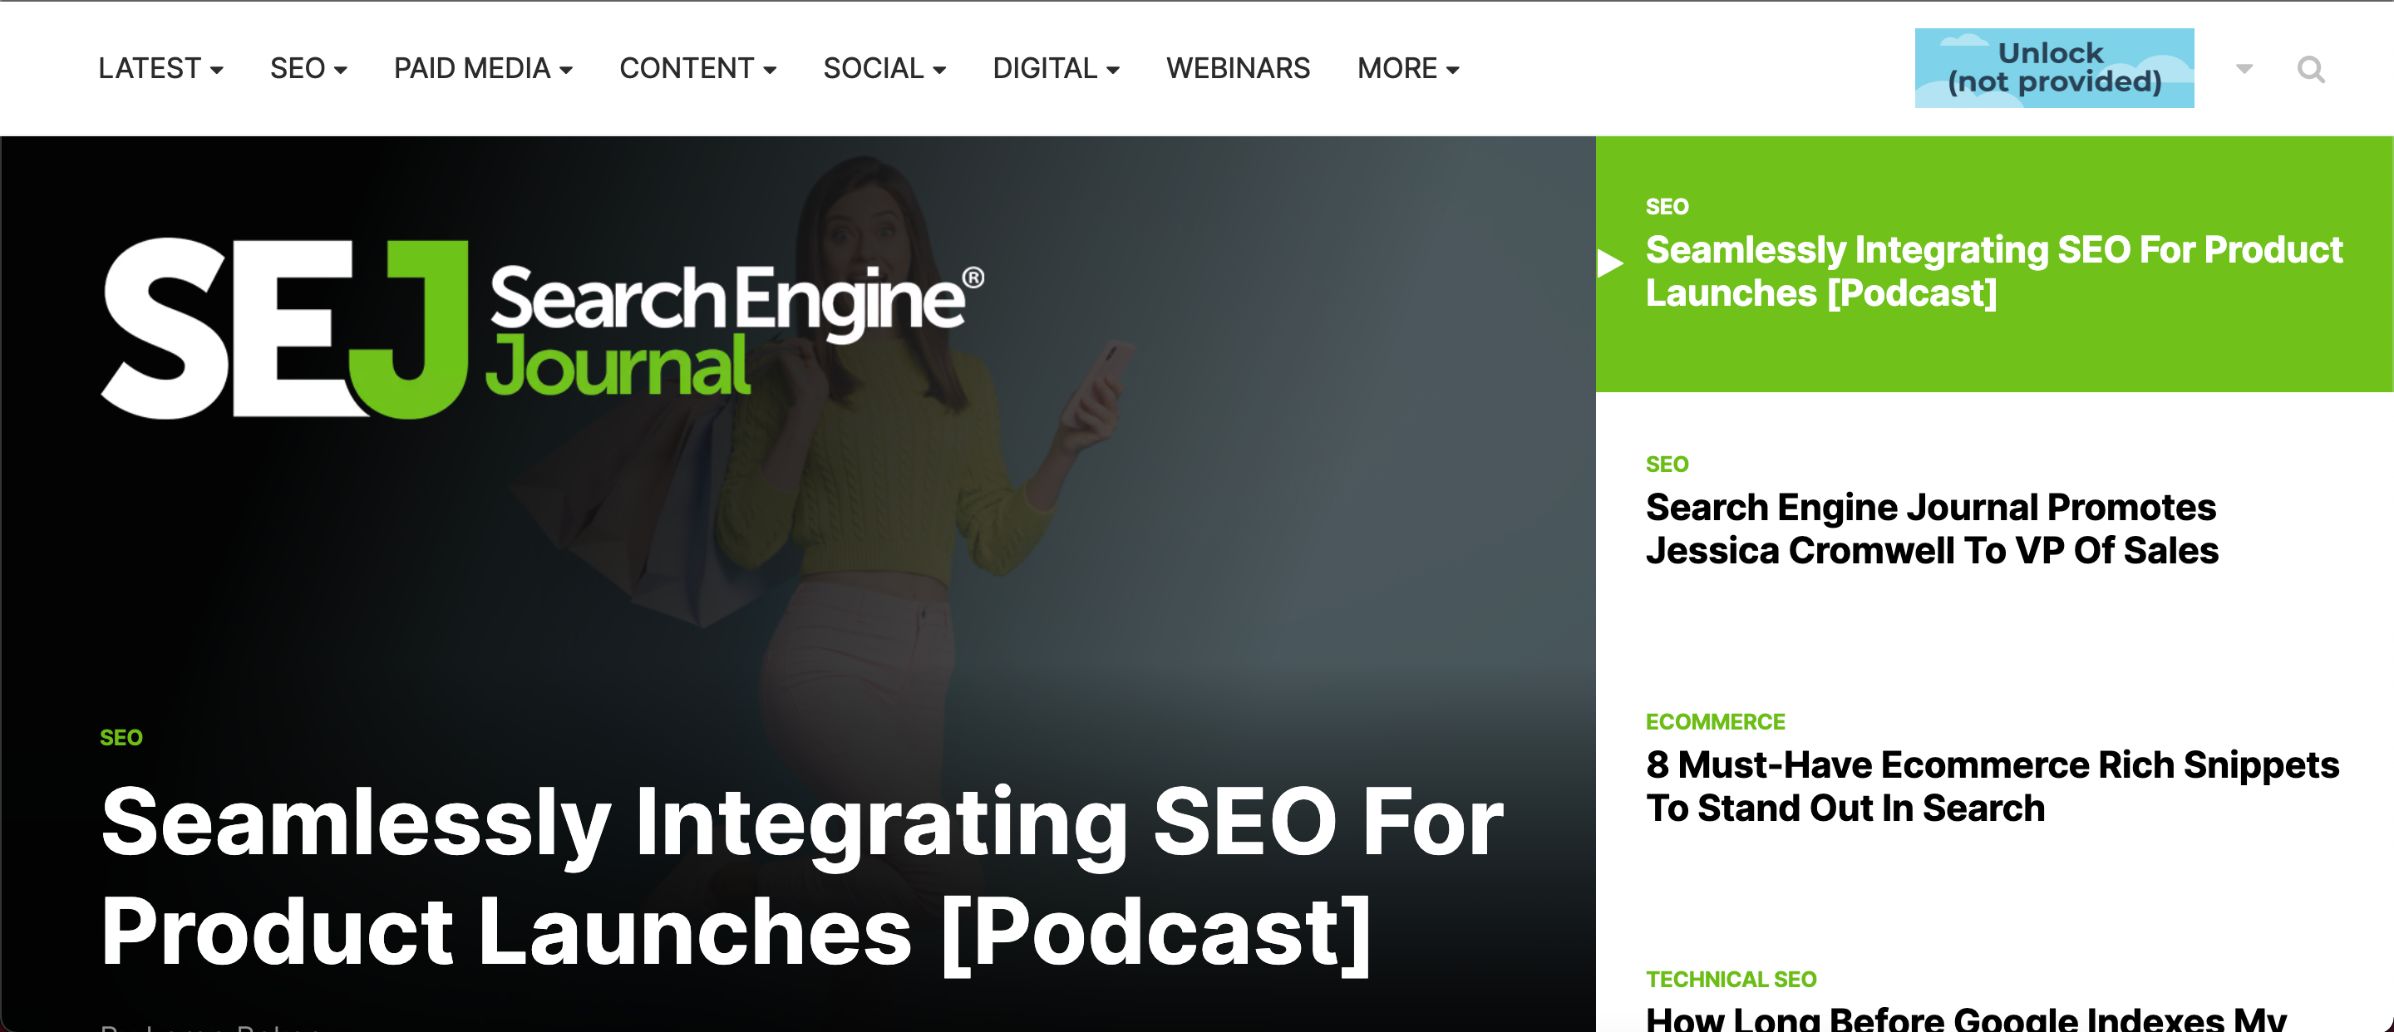Open 8 Must-Have Ecommerce Rich Snippets article

(x=1992, y=787)
